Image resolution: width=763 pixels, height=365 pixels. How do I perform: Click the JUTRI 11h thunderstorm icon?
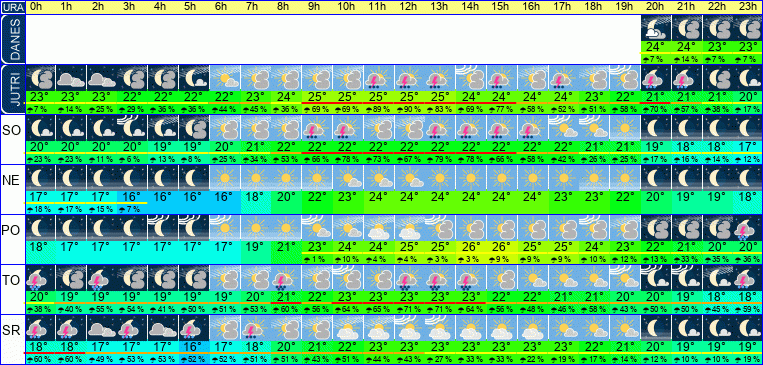click(x=378, y=78)
